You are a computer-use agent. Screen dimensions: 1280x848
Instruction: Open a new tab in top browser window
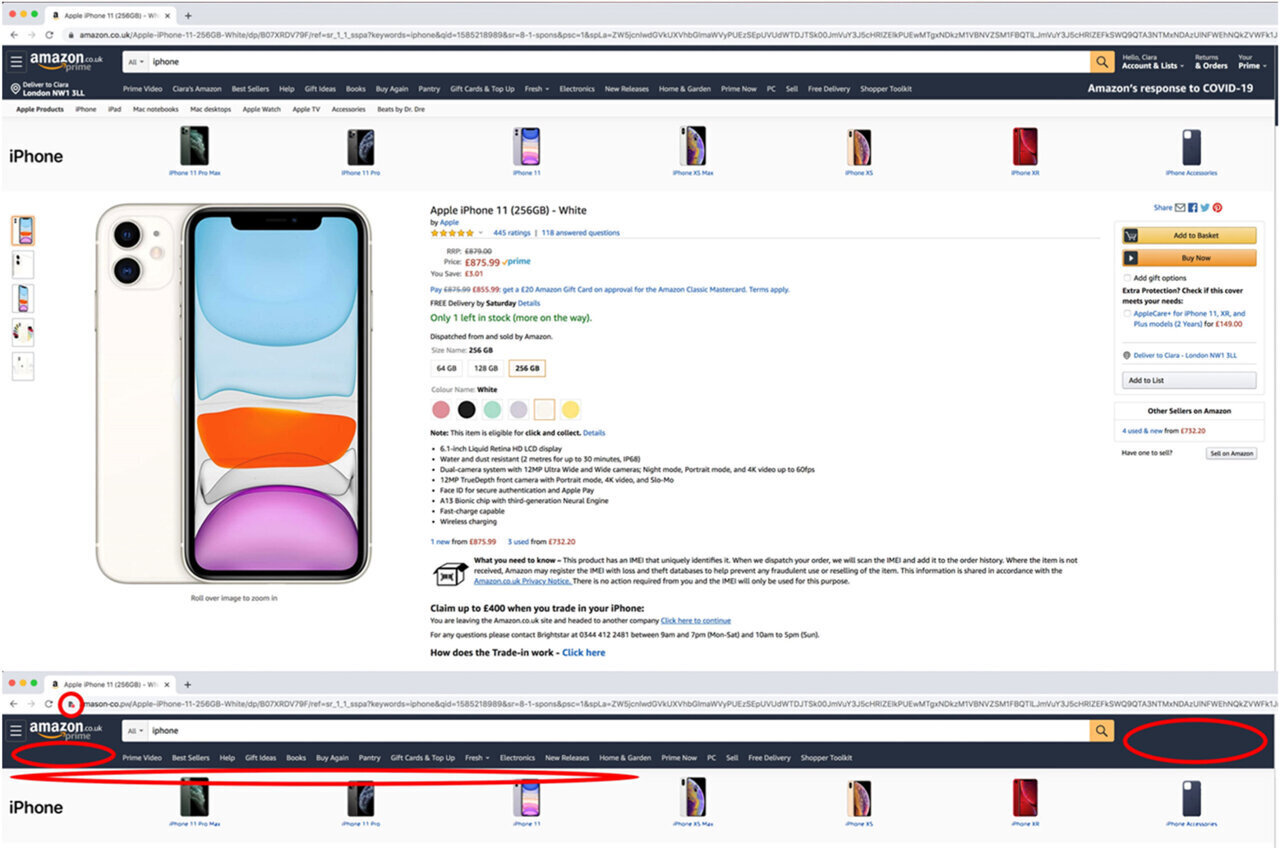tap(188, 15)
